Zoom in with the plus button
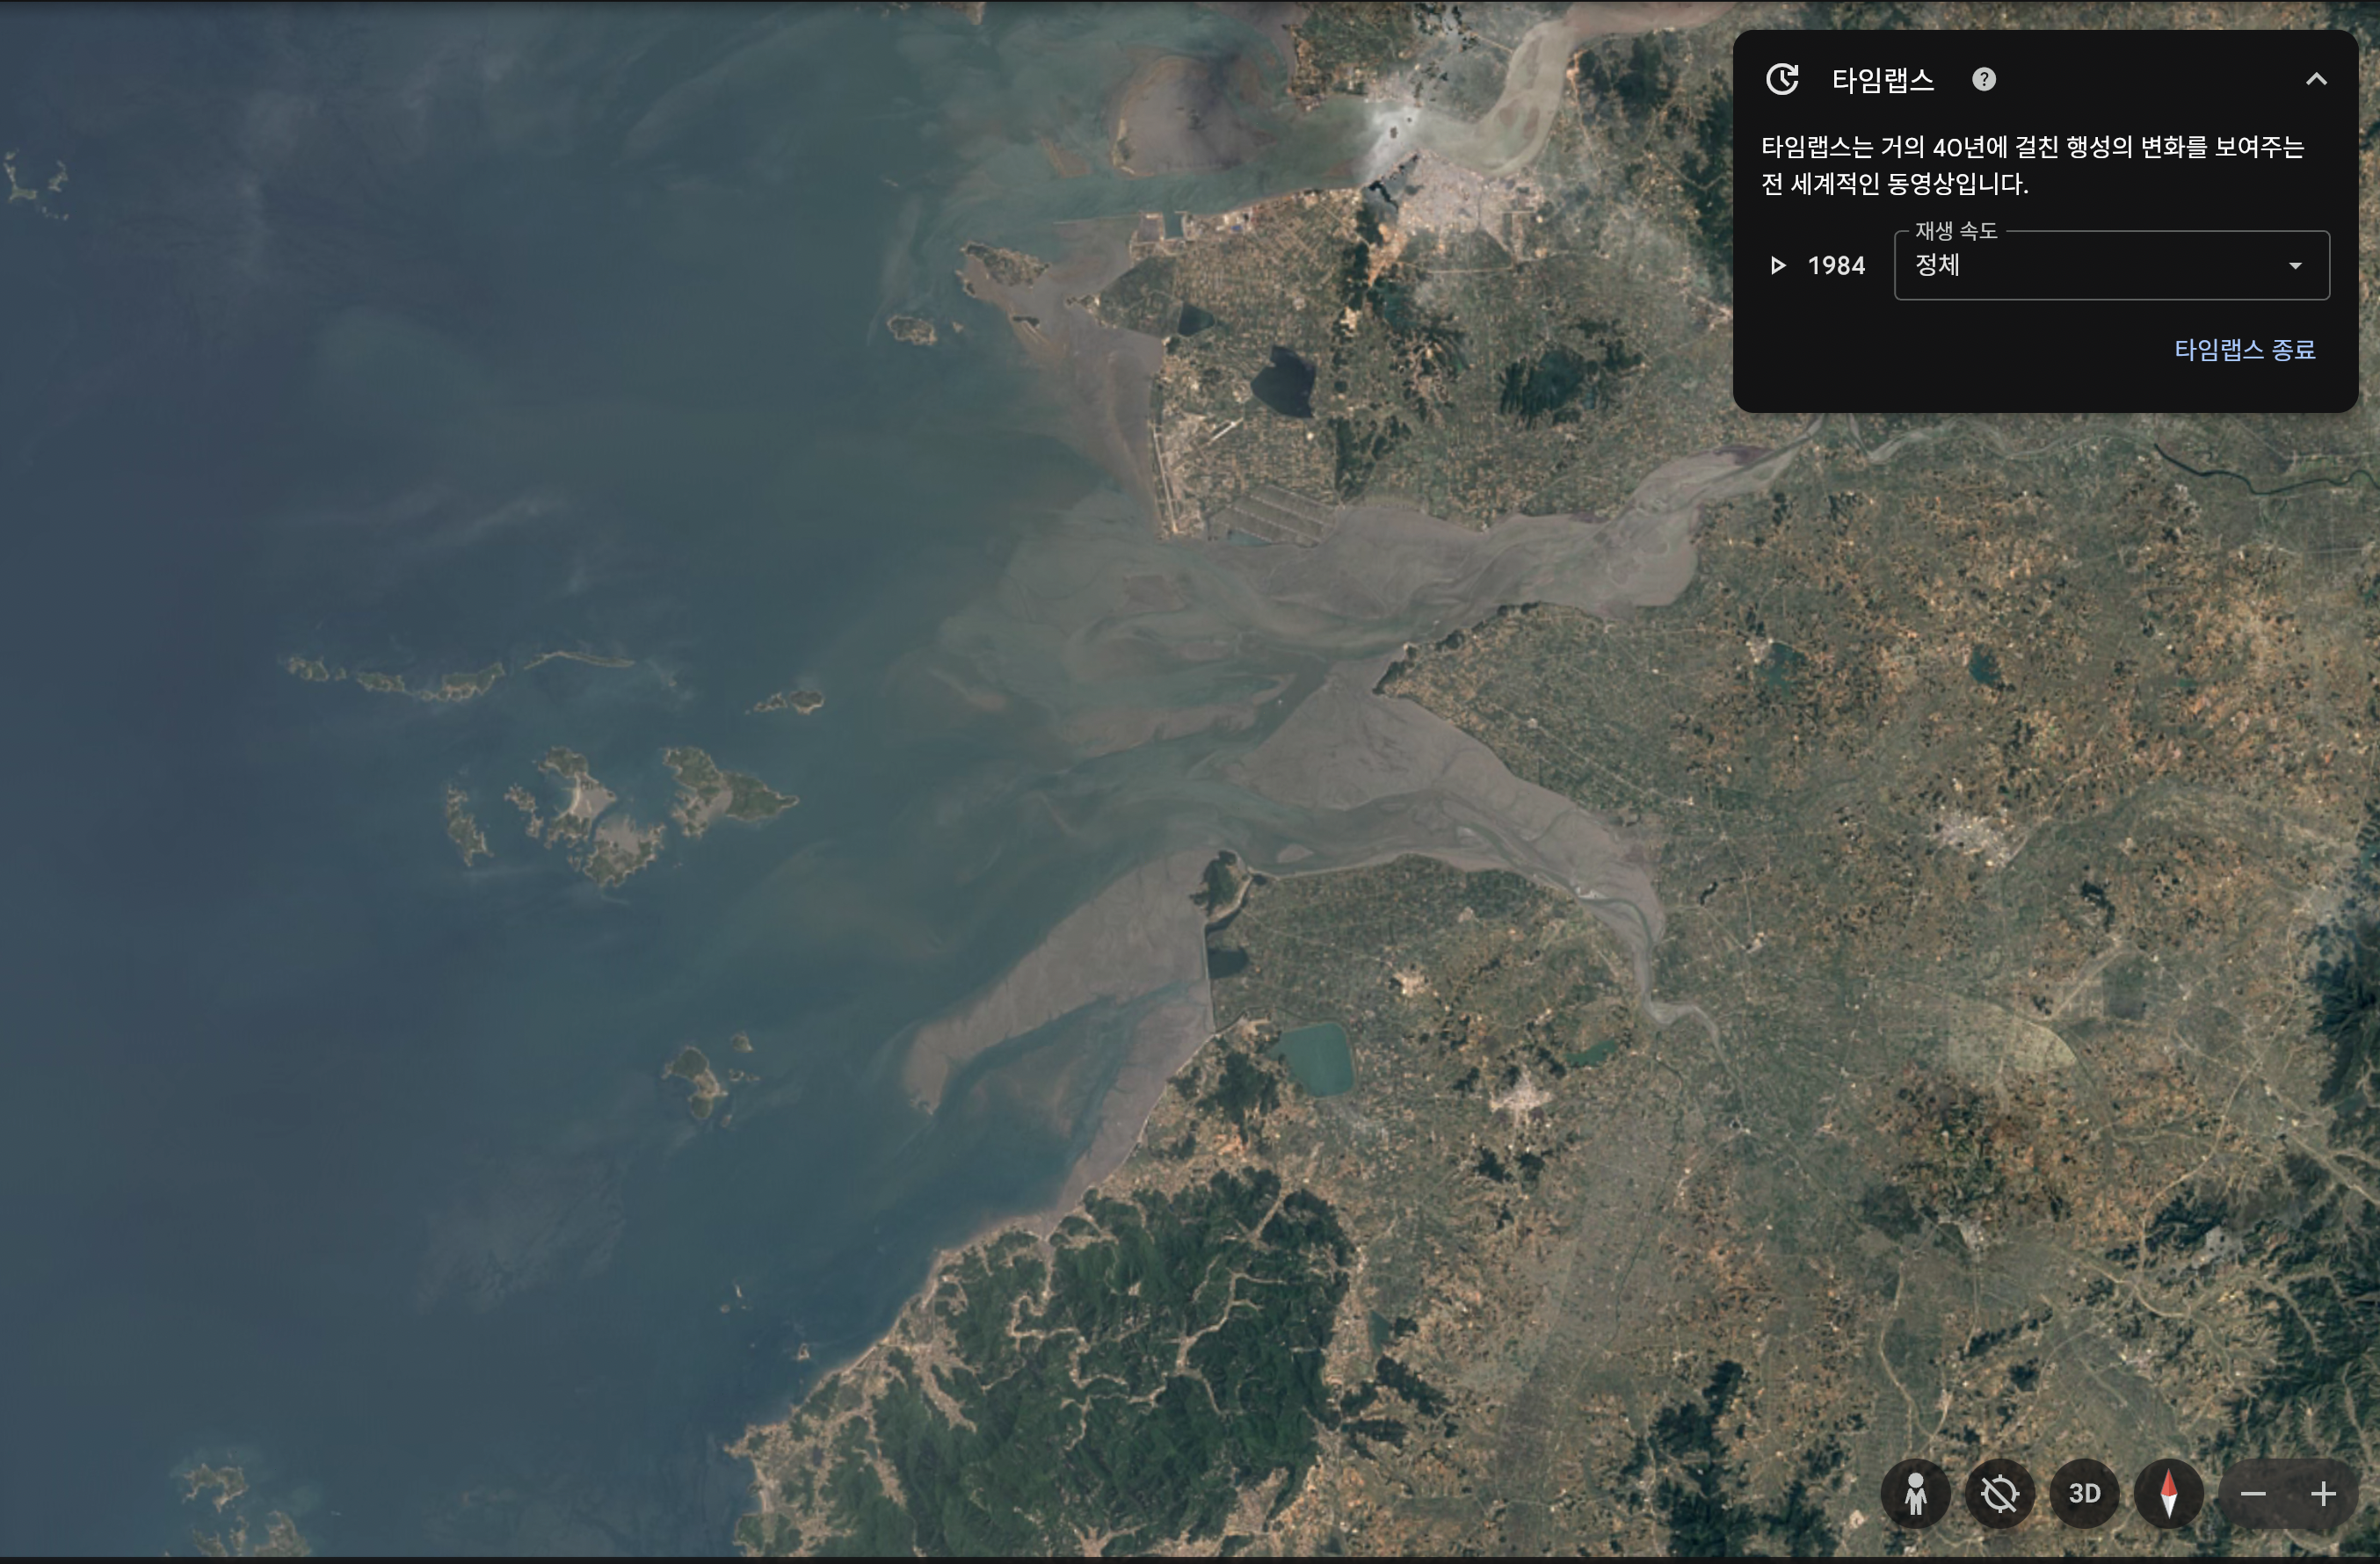The height and width of the screenshot is (1564, 2380). (x=2323, y=1494)
